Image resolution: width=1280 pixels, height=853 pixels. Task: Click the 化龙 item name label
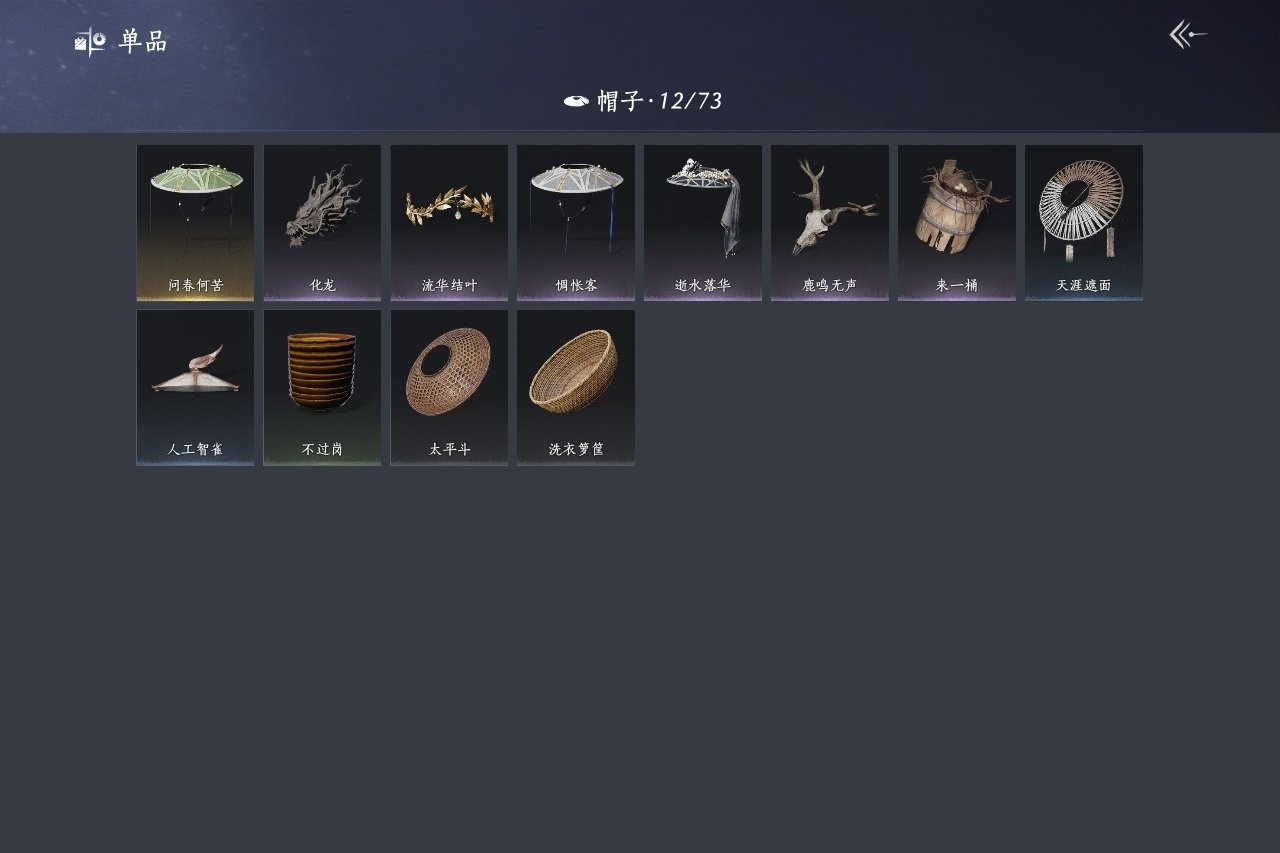pos(322,285)
